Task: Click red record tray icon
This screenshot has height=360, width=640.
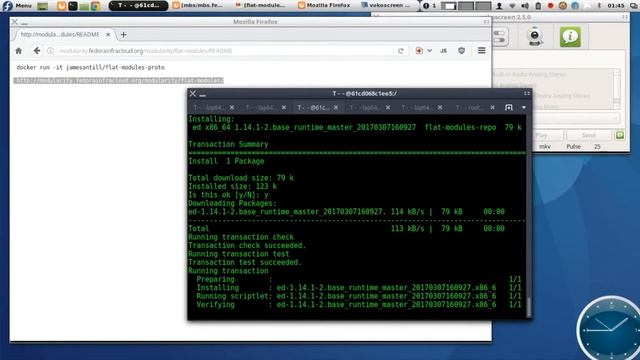Action: coord(550,6)
